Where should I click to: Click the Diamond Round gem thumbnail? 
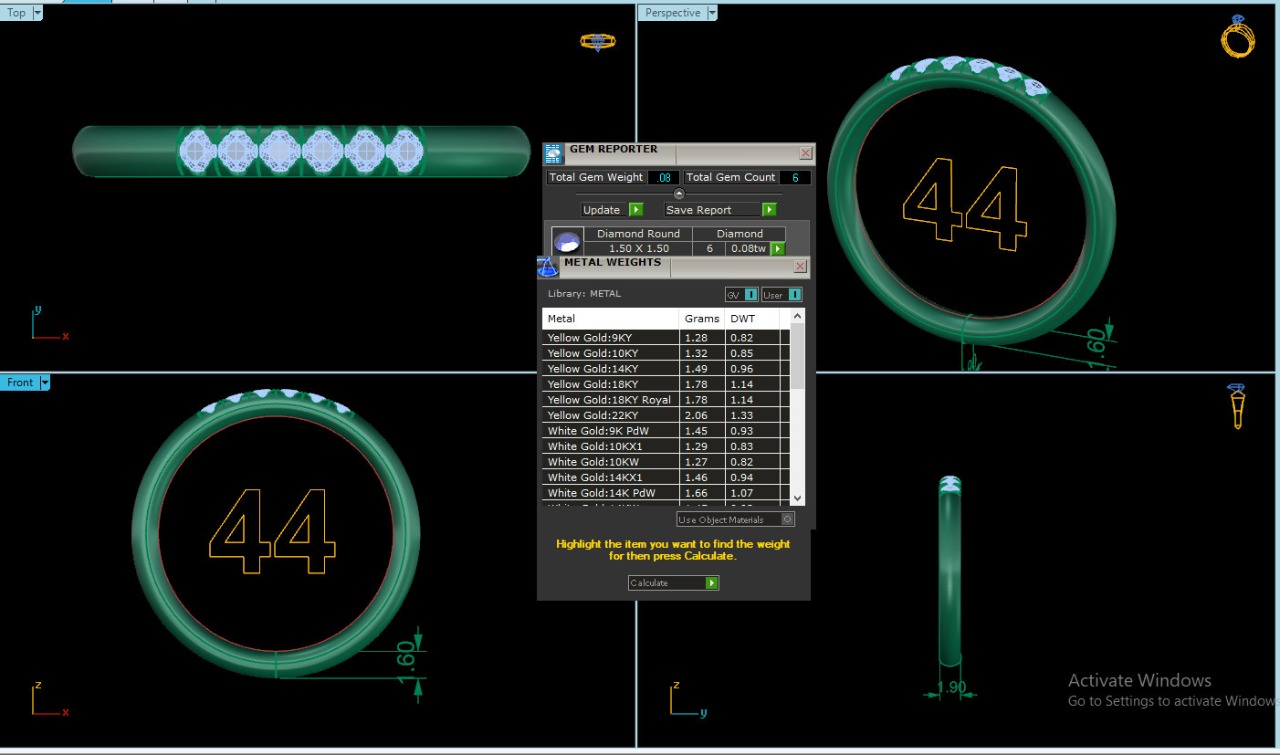click(x=567, y=242)
